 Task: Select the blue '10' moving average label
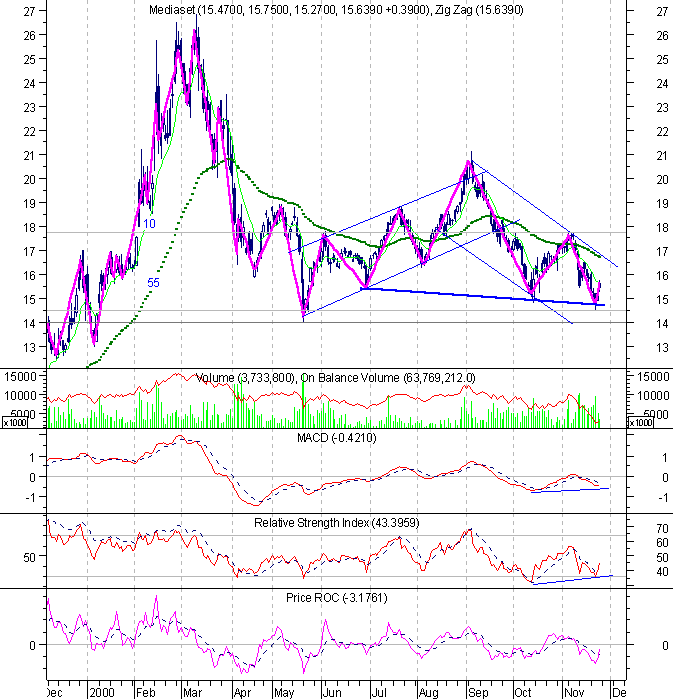point(149,224)
